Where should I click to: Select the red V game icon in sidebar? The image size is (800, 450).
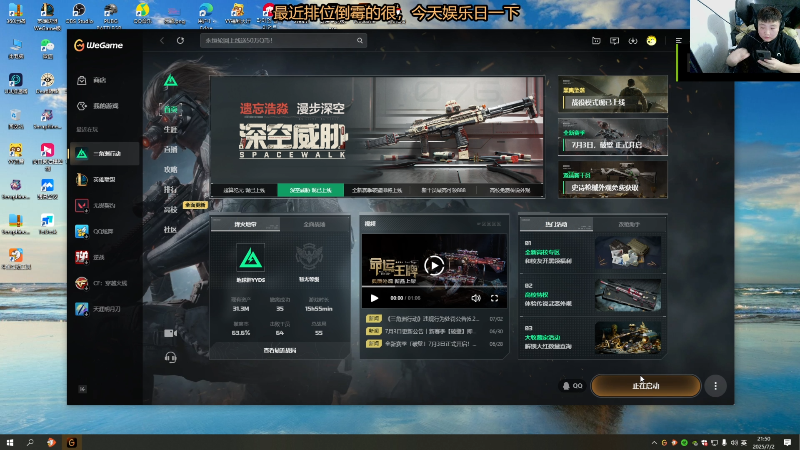click(x=82, y=205)
